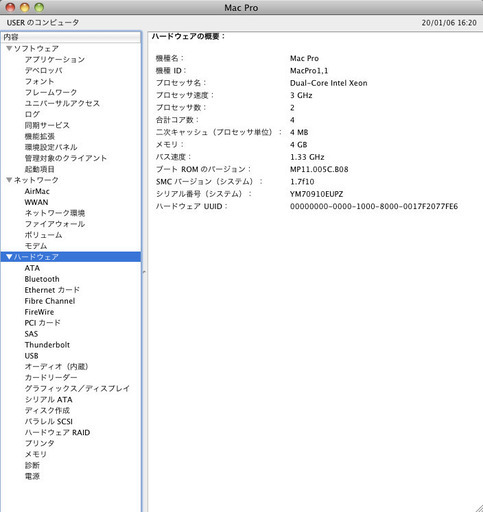This screenshot has height=512, width=483.
Task: Select AirMac under network
Action: click(37, 191)
